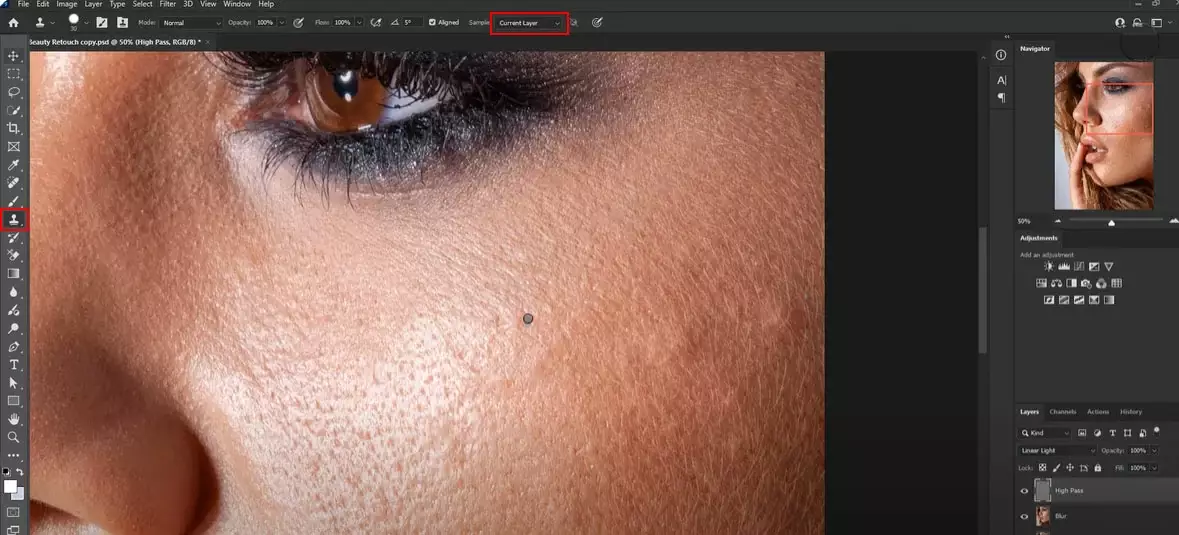Screen dimensions: 1179x535
Task: Select the Crop tool
Action: tap(14, 128)
